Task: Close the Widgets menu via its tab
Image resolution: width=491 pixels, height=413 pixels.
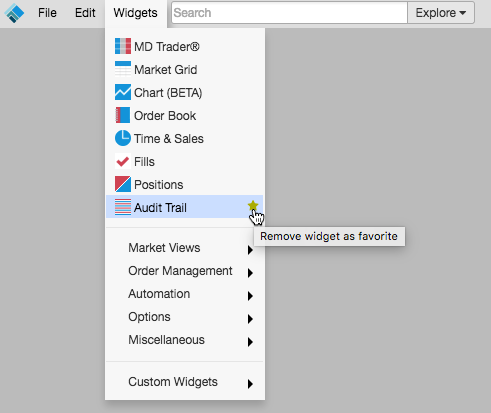Action: tap(135, 13)
